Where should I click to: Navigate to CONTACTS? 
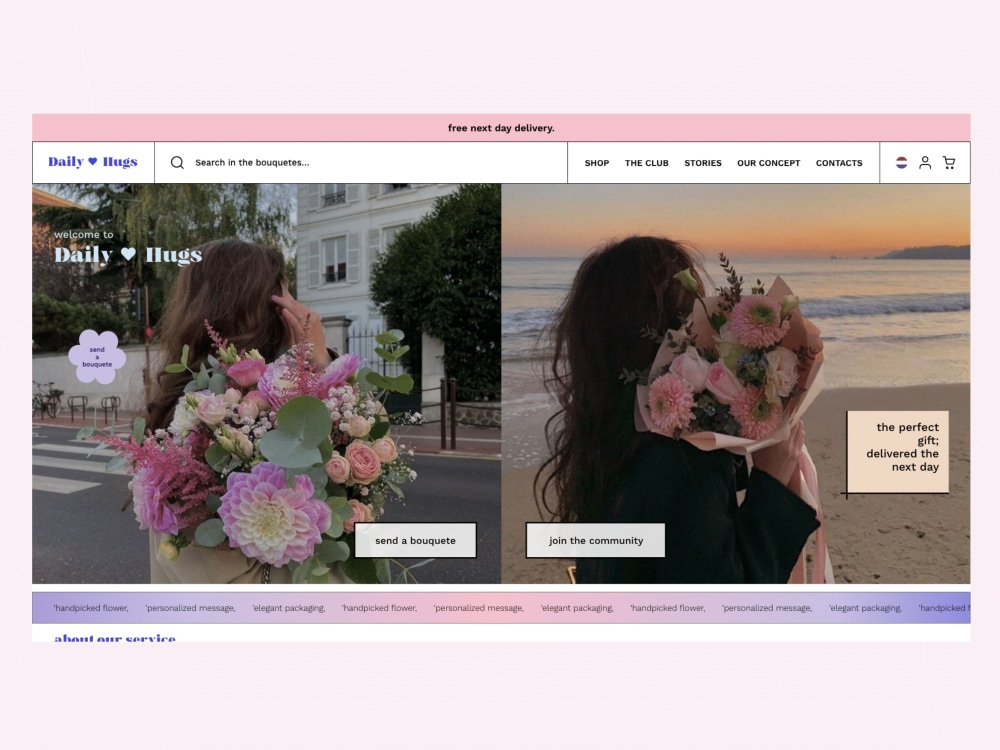[x=839, y=163]
